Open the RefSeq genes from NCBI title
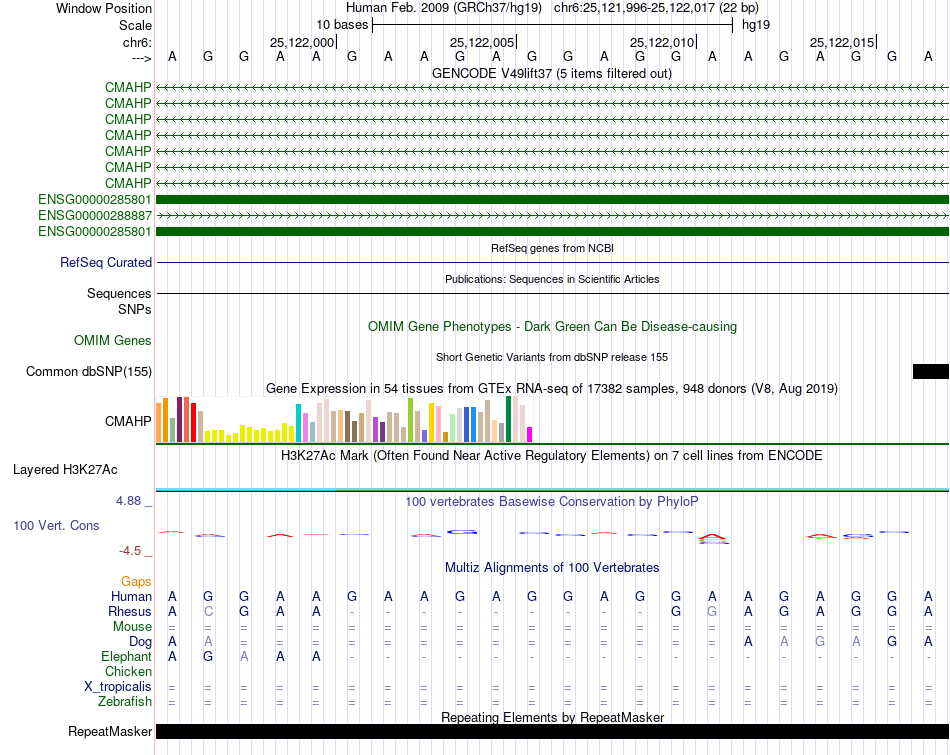The height and width of the screenshot is (755, 950). coord(552,248)
